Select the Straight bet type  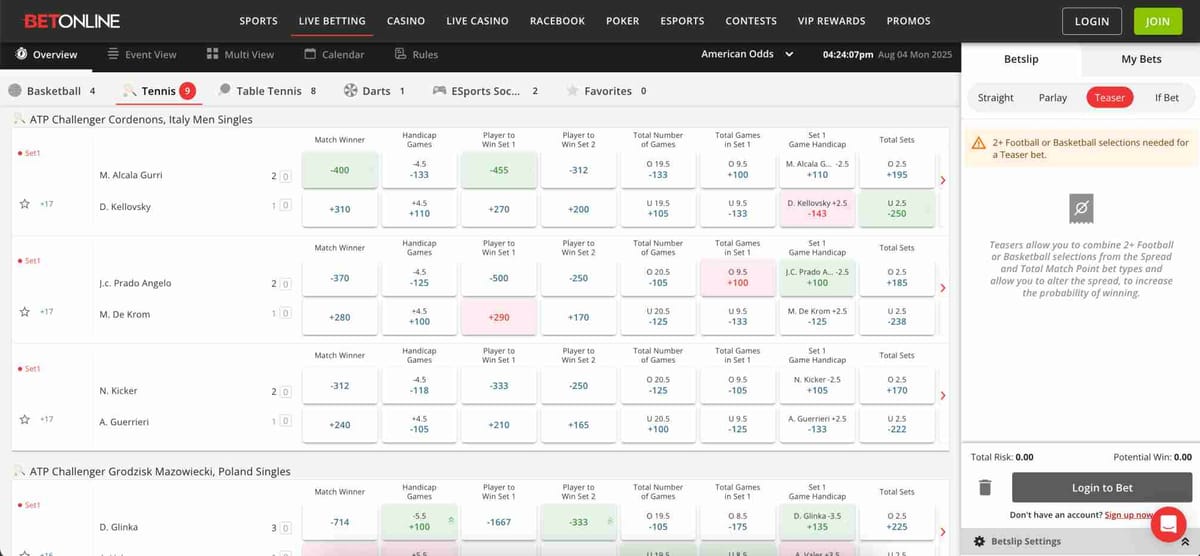pyautogui.click(x=995, y=98)
